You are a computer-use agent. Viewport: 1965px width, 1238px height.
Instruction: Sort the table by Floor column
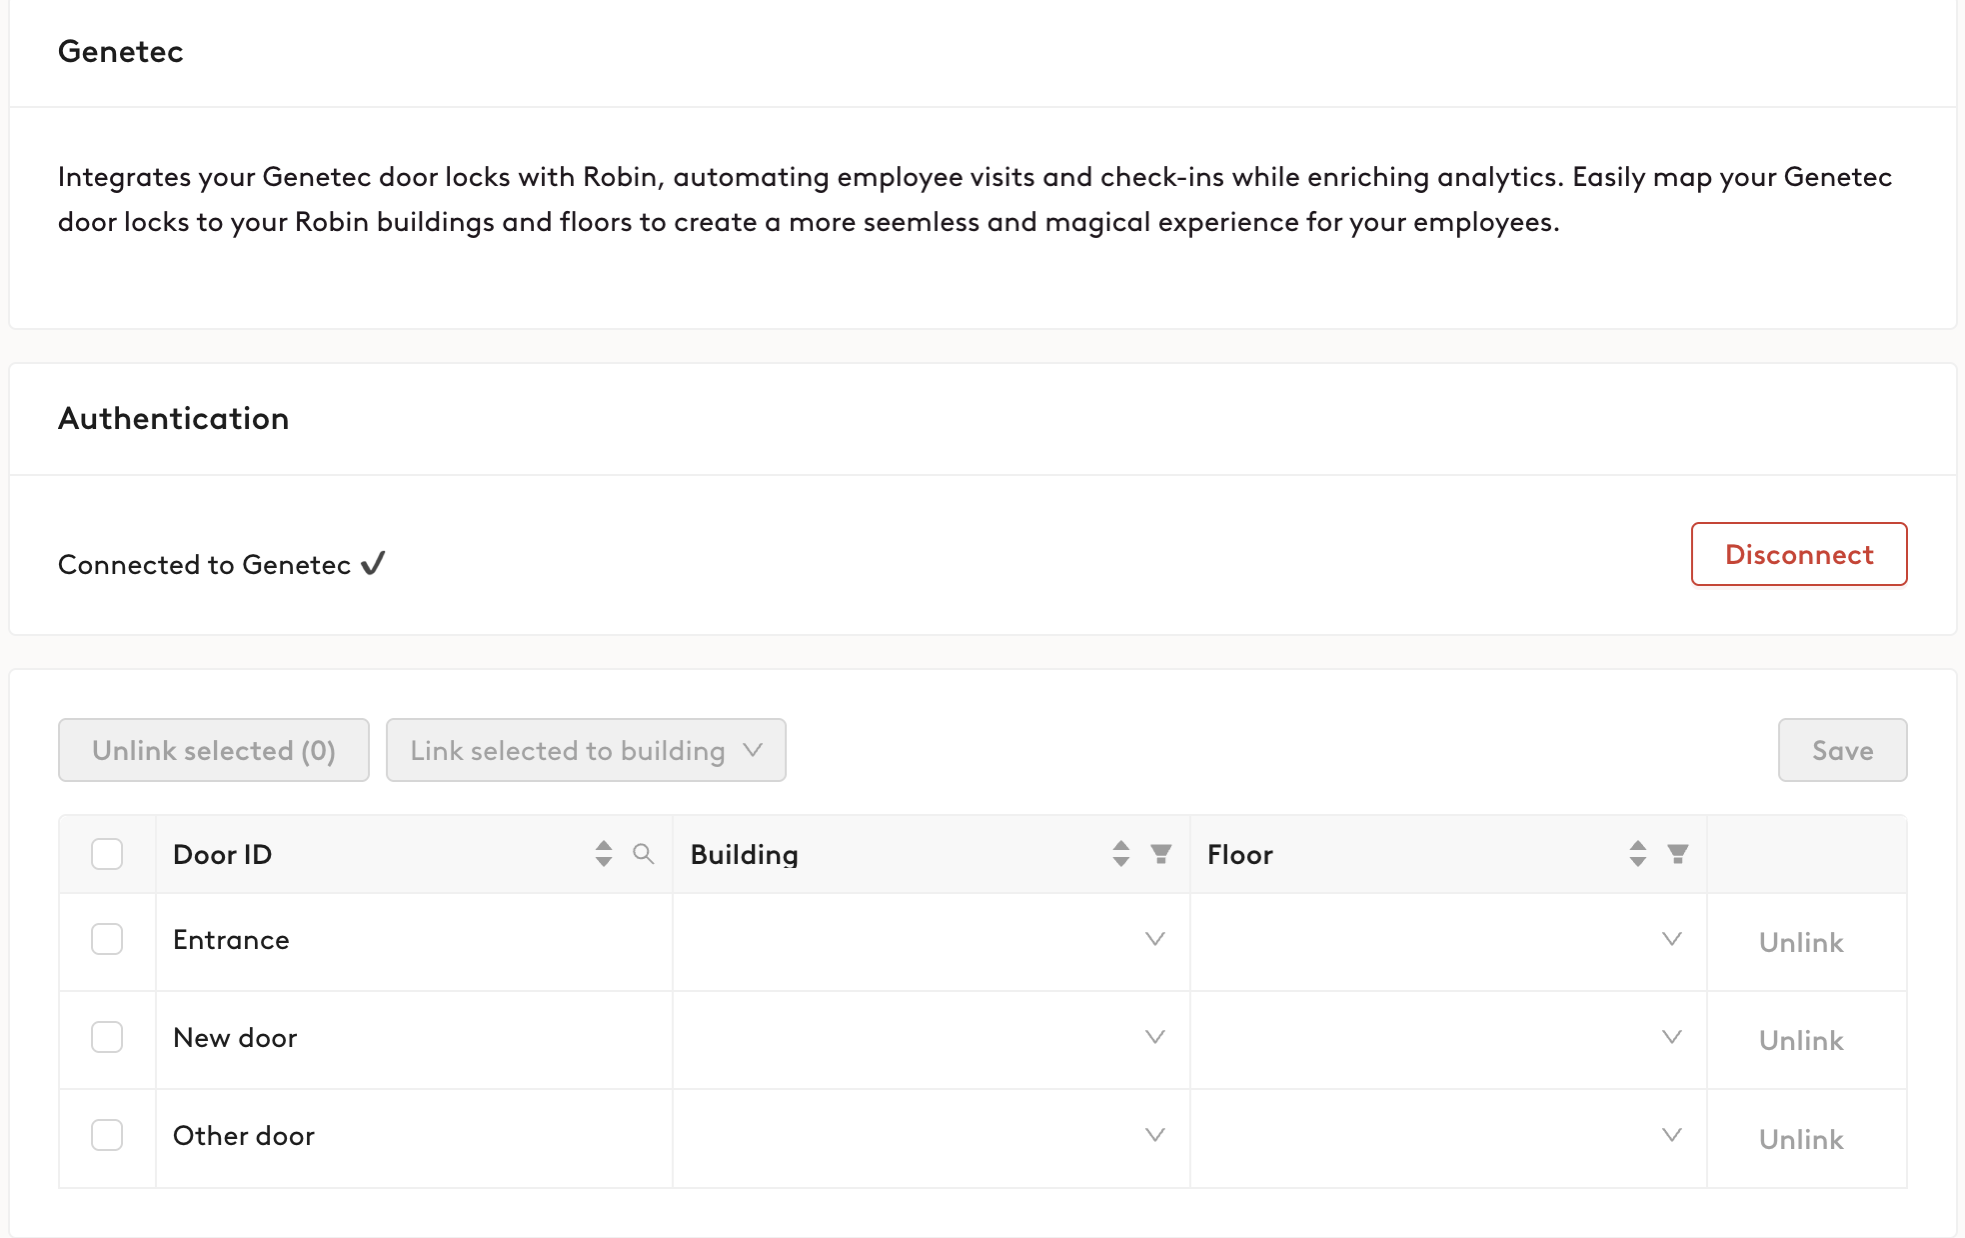1637,854
